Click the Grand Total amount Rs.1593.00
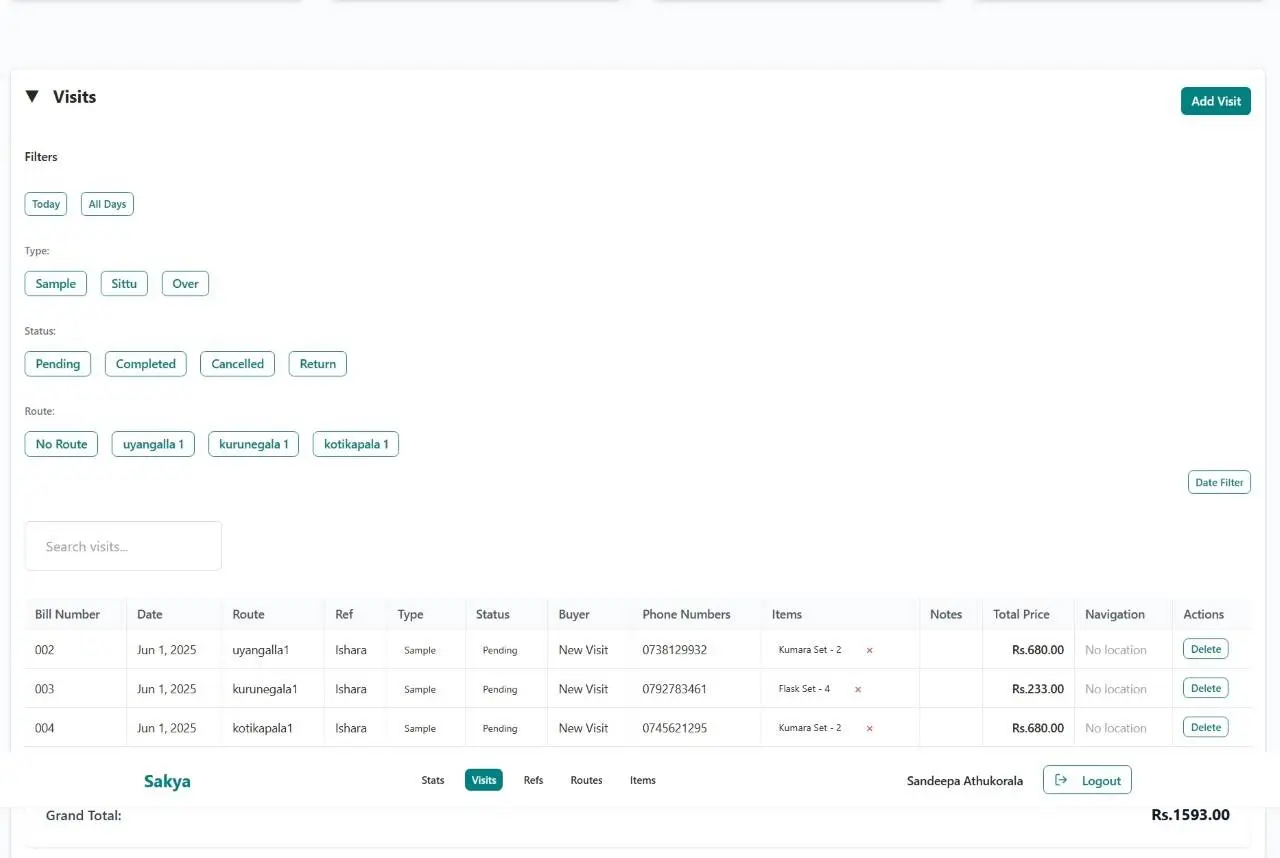This screenshot has width=1280, height=858. 1190,815
